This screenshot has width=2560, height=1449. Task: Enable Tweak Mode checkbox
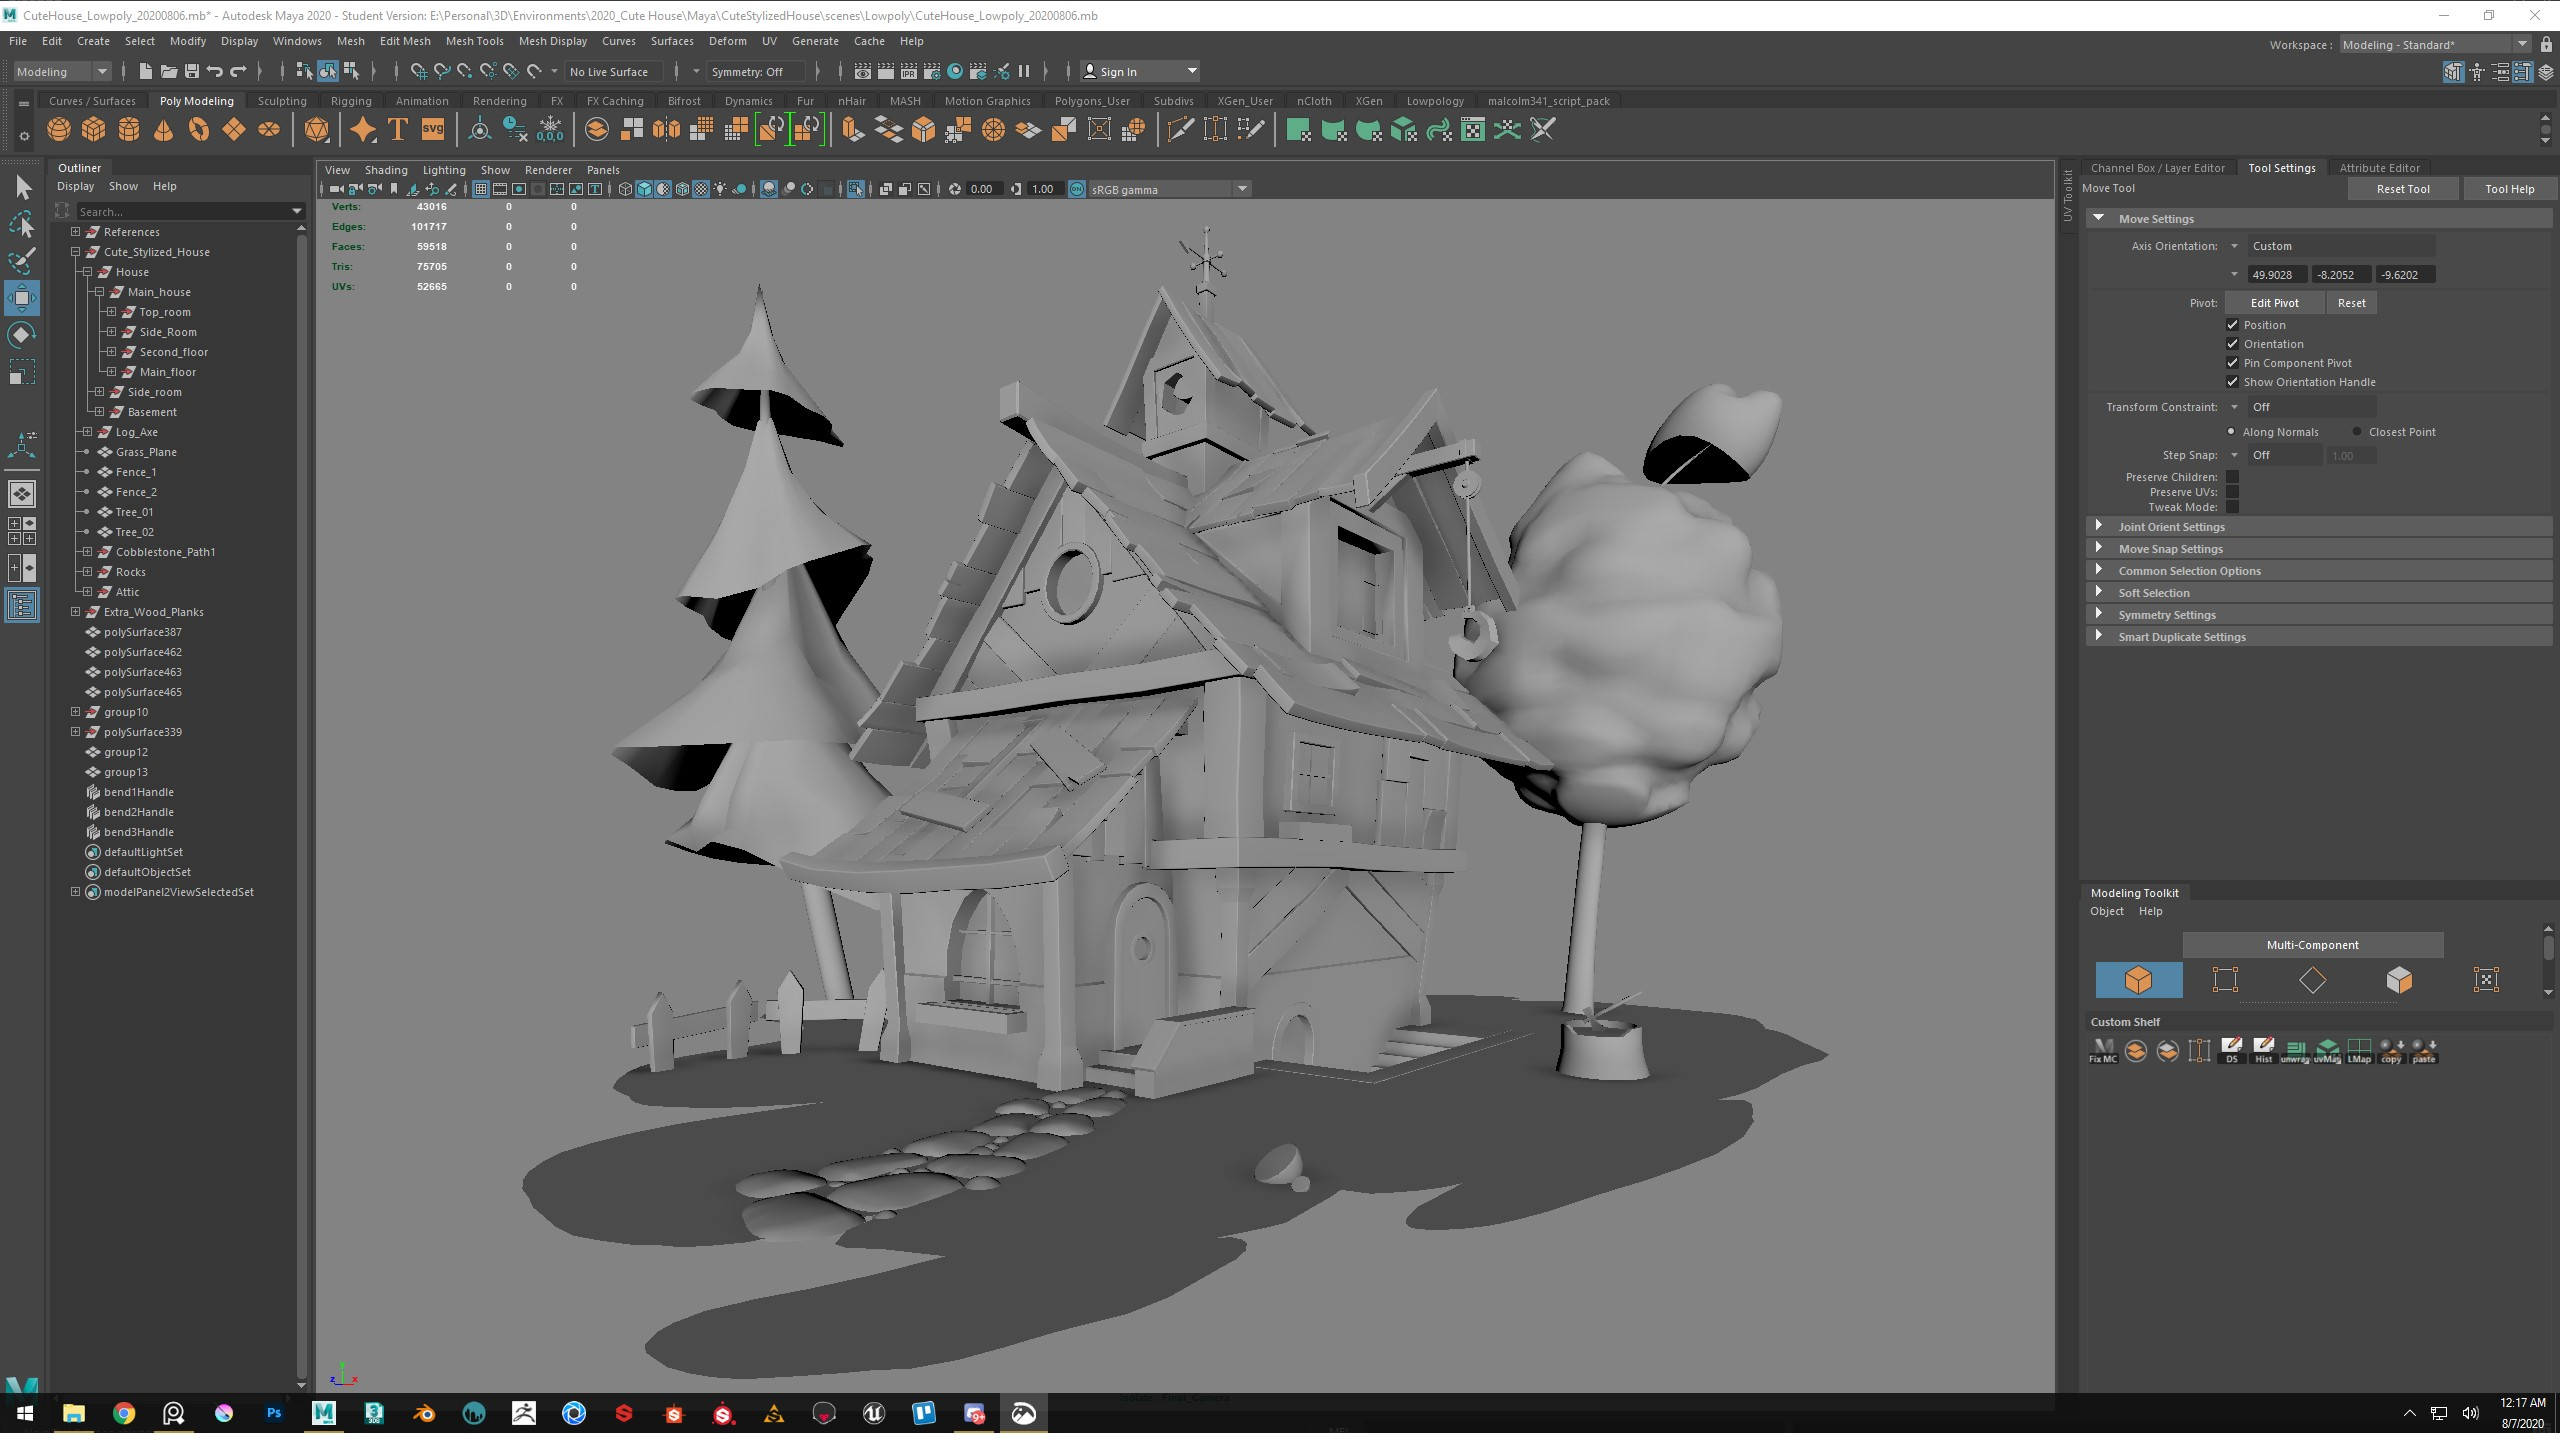[x=2232, y=507]
